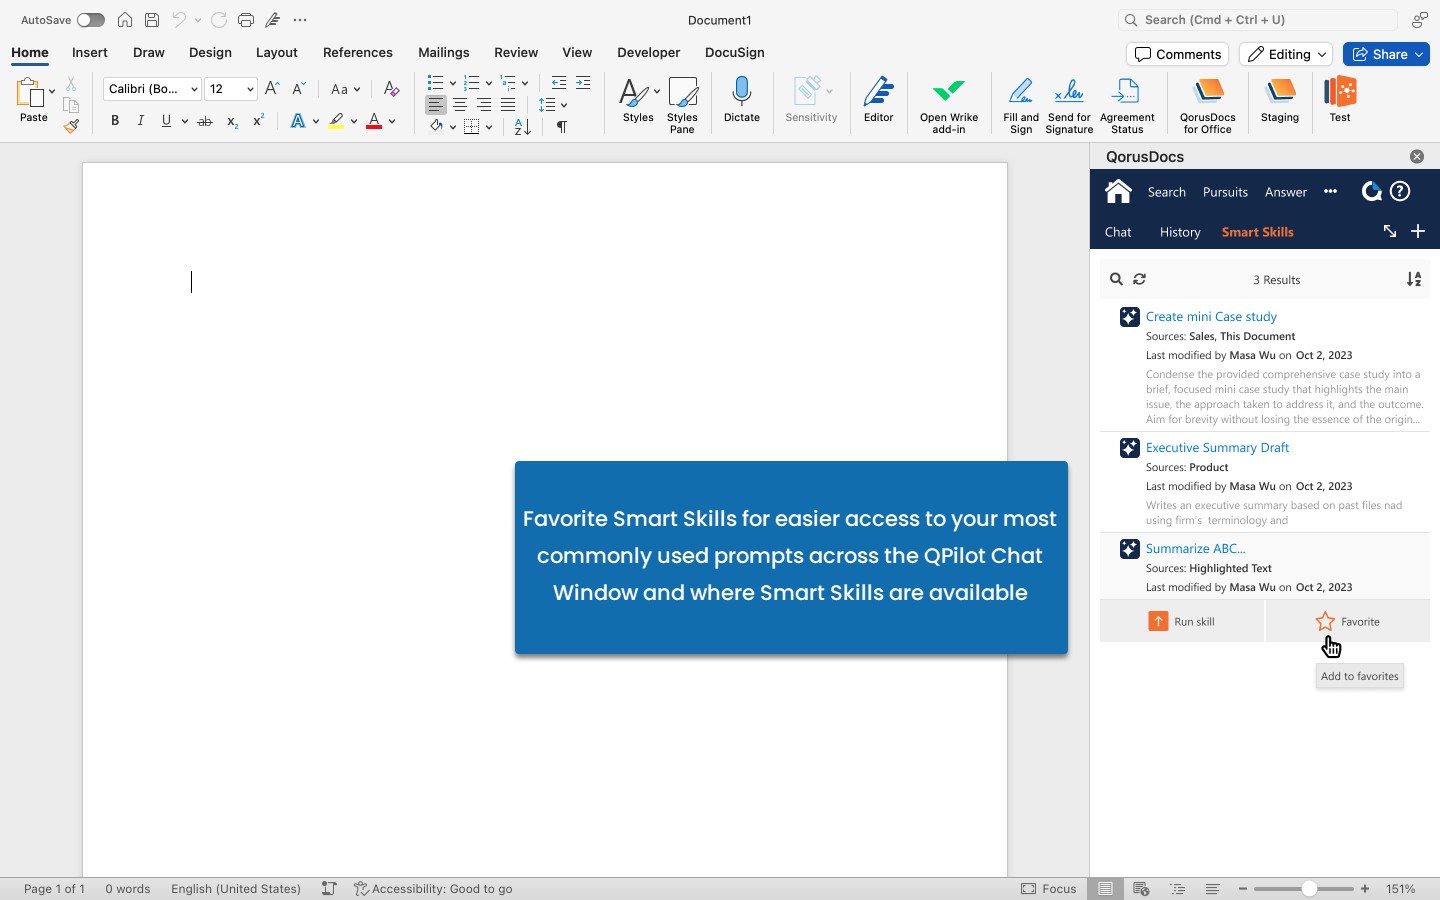Click the English (United States) language indicator
The image size is (1440, 900).
click(x=236, y=888)
